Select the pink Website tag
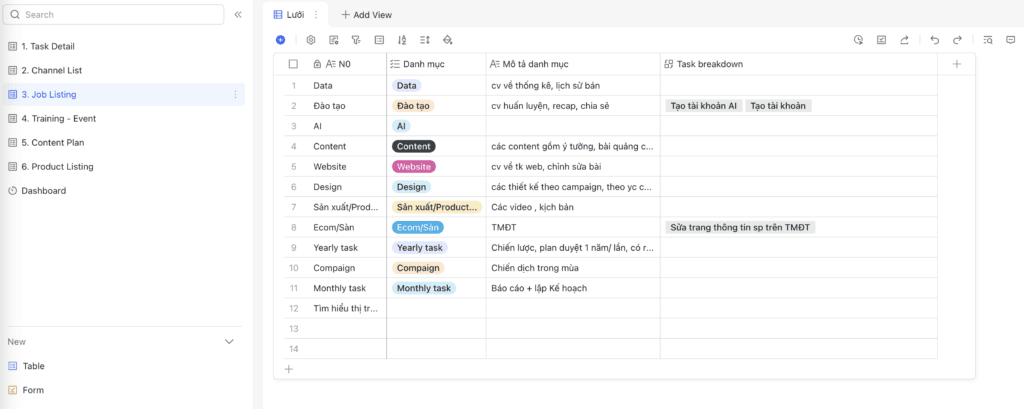The width and height of the screenshot is (1024, 409). click(x=414, y=166)
